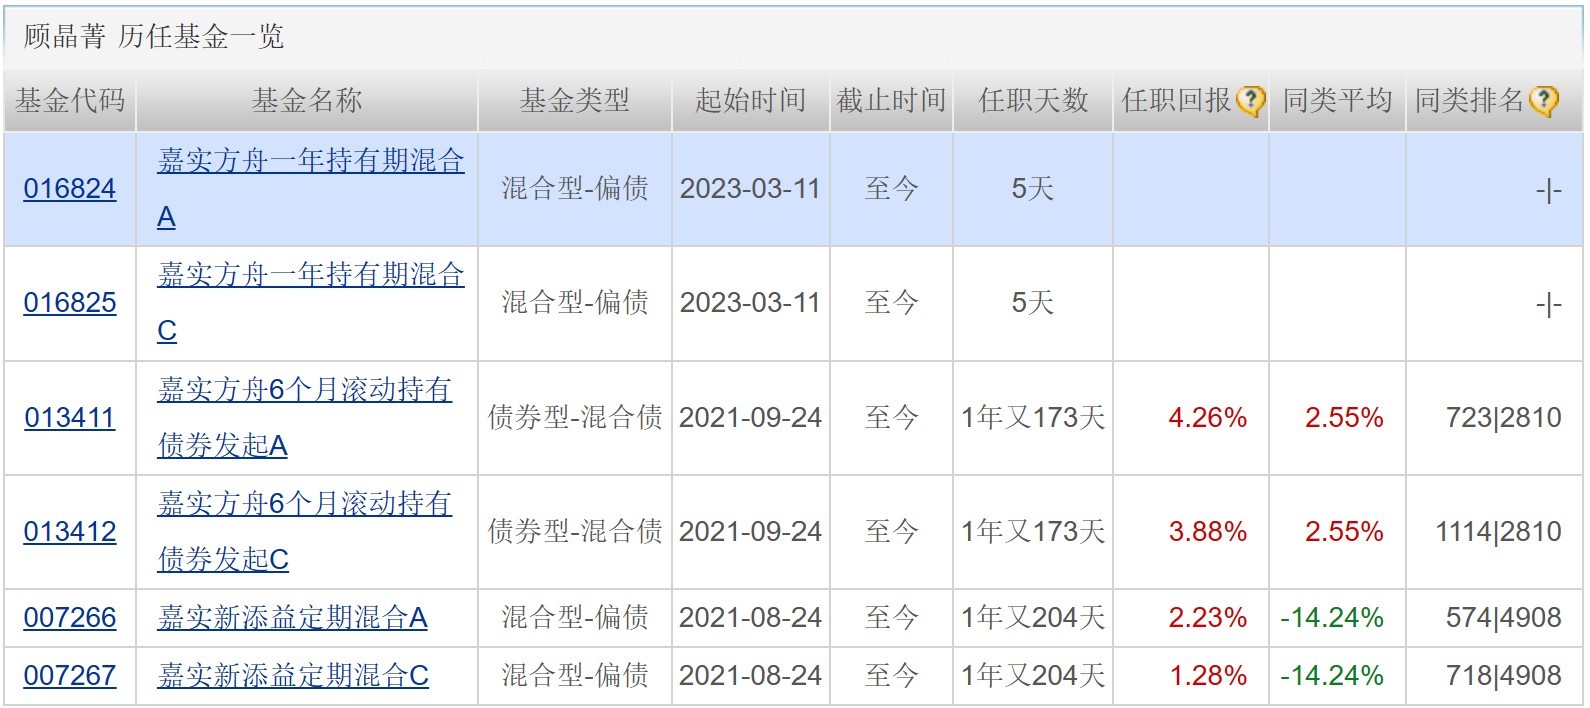Click 混合型-偏债 type in 007267 row
Image resolution: width=1590 pixels, height=708 pixels.
(x=575, y=676)
